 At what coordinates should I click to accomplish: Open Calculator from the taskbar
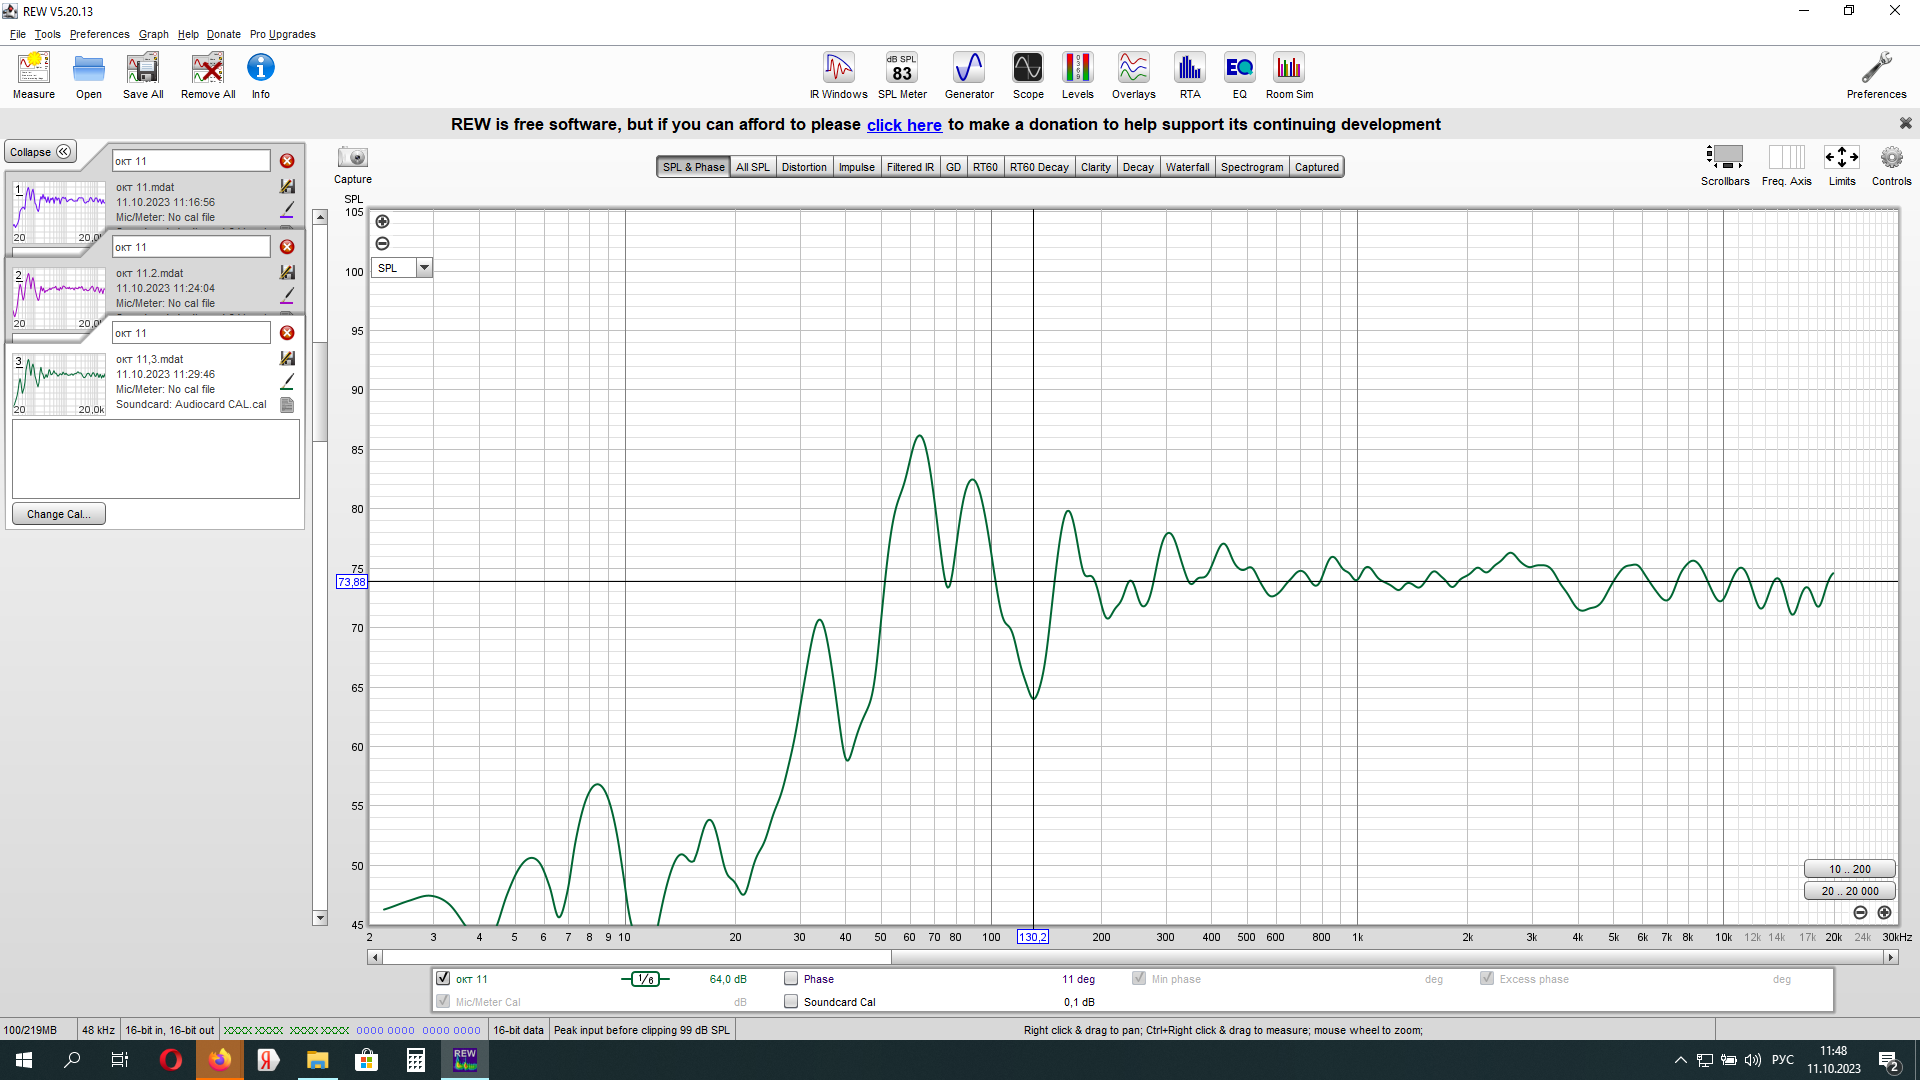415,1060
